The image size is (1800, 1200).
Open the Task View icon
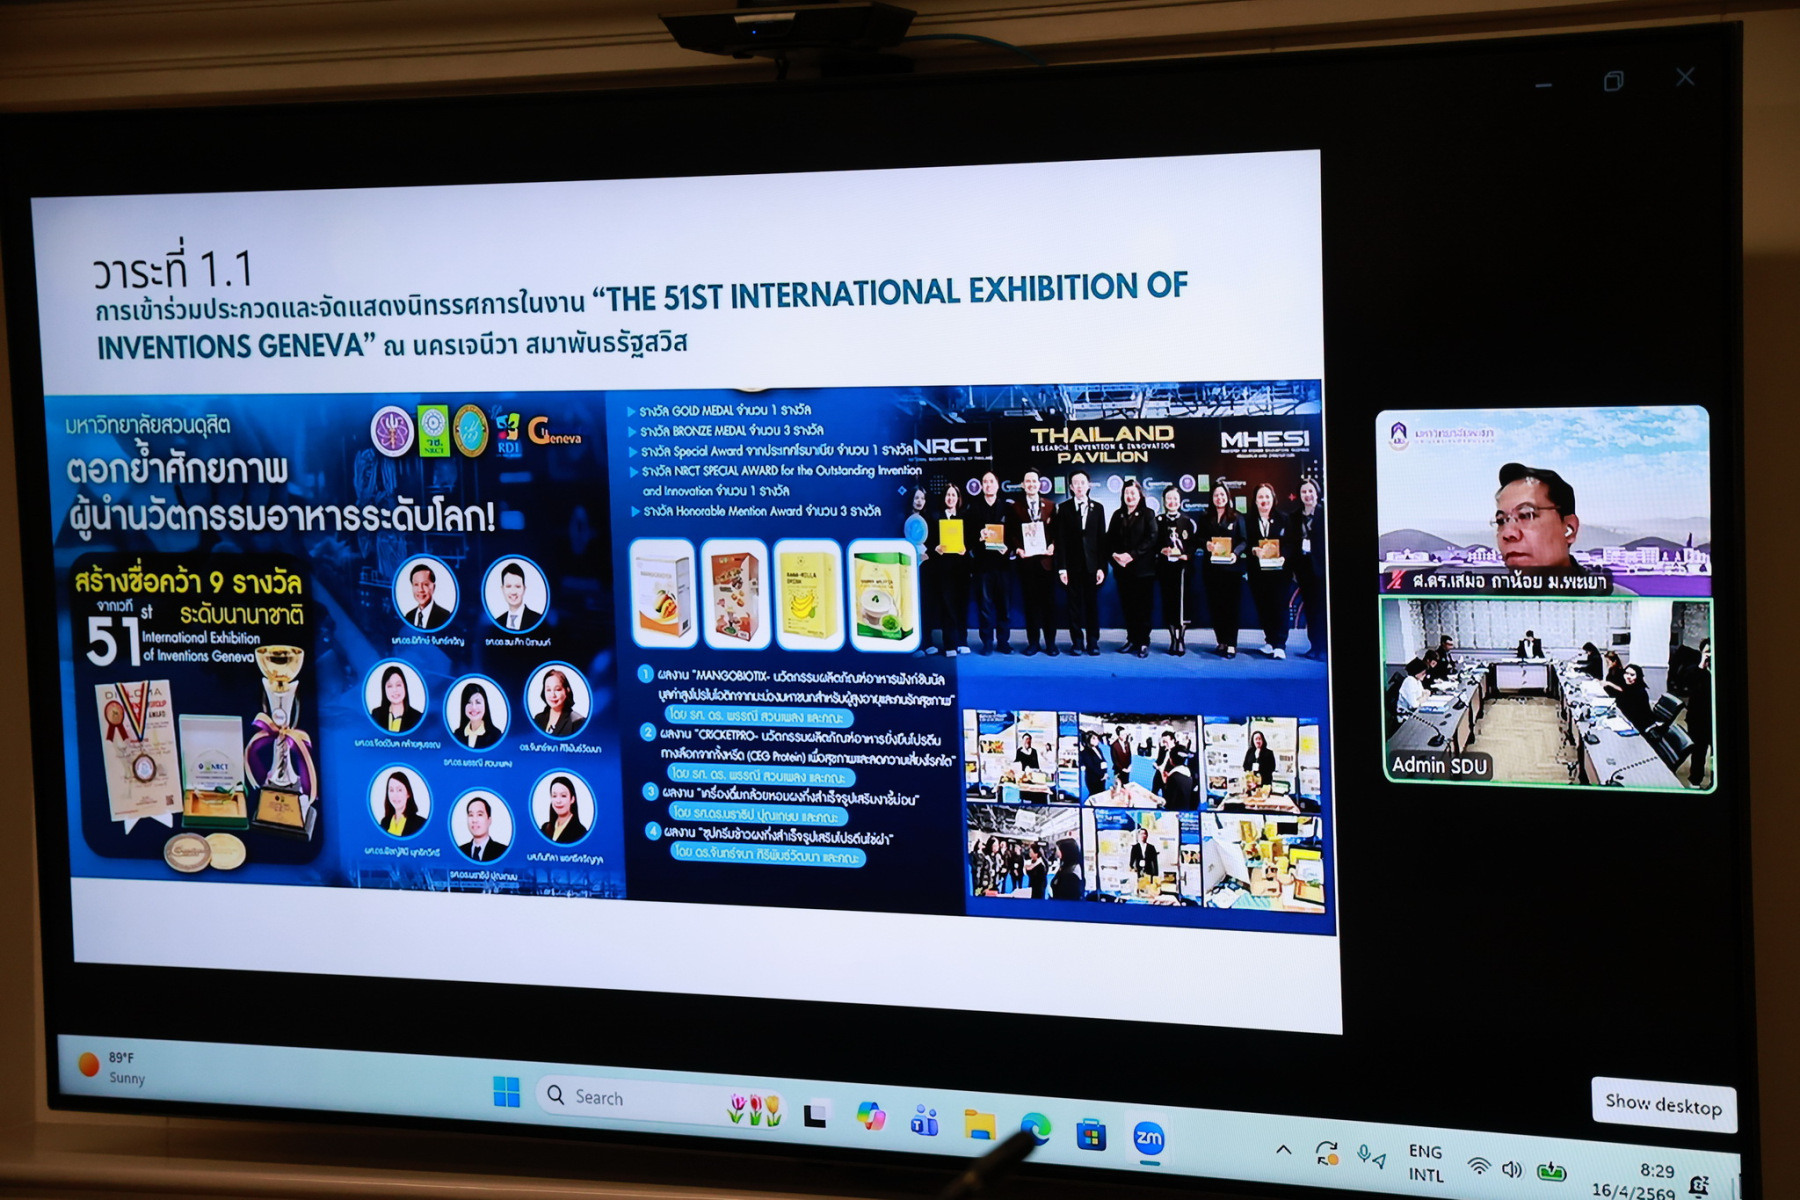pos(815,1114)
